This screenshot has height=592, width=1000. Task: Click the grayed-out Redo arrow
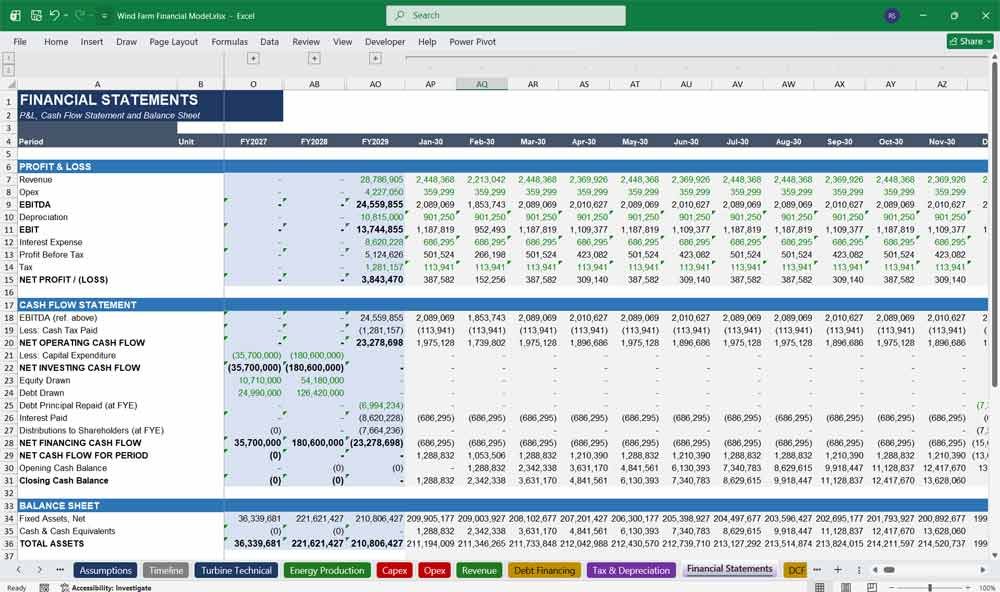coord(79,15)
